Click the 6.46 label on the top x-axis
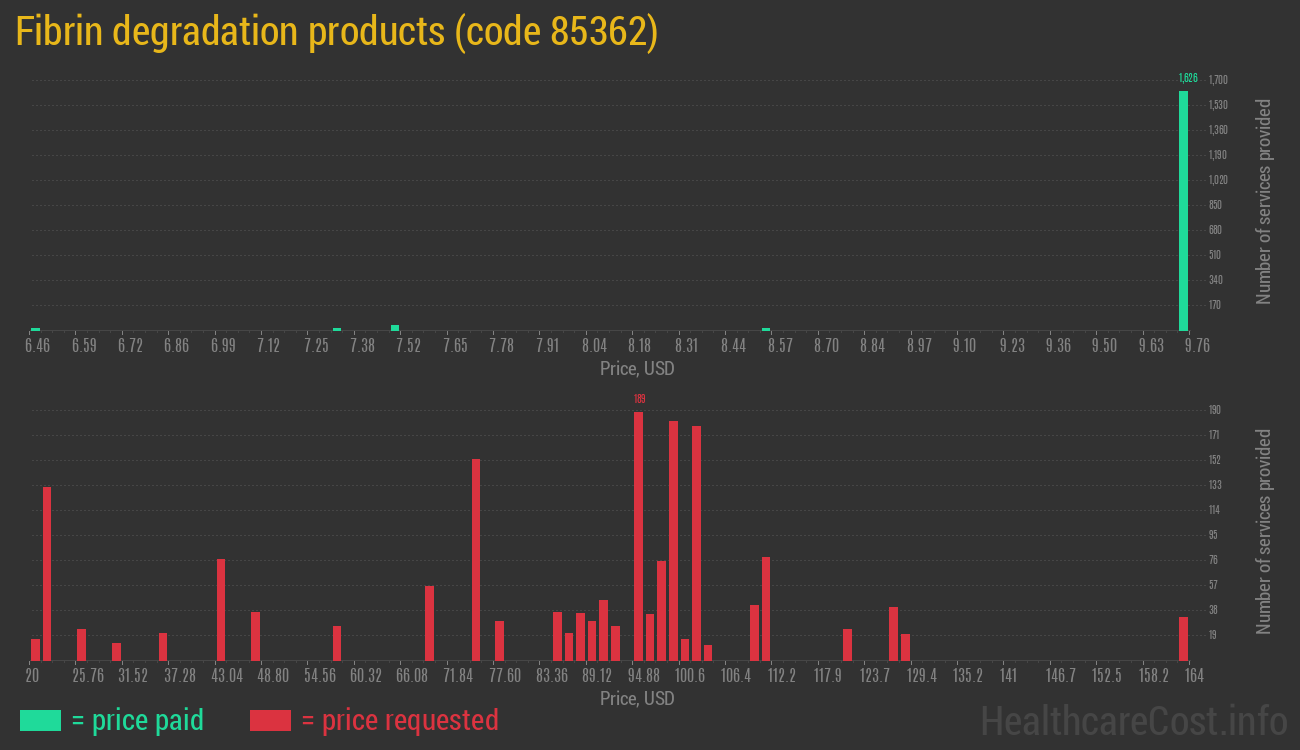This screenshot has width=1300, height=750. tap(37, 345)
